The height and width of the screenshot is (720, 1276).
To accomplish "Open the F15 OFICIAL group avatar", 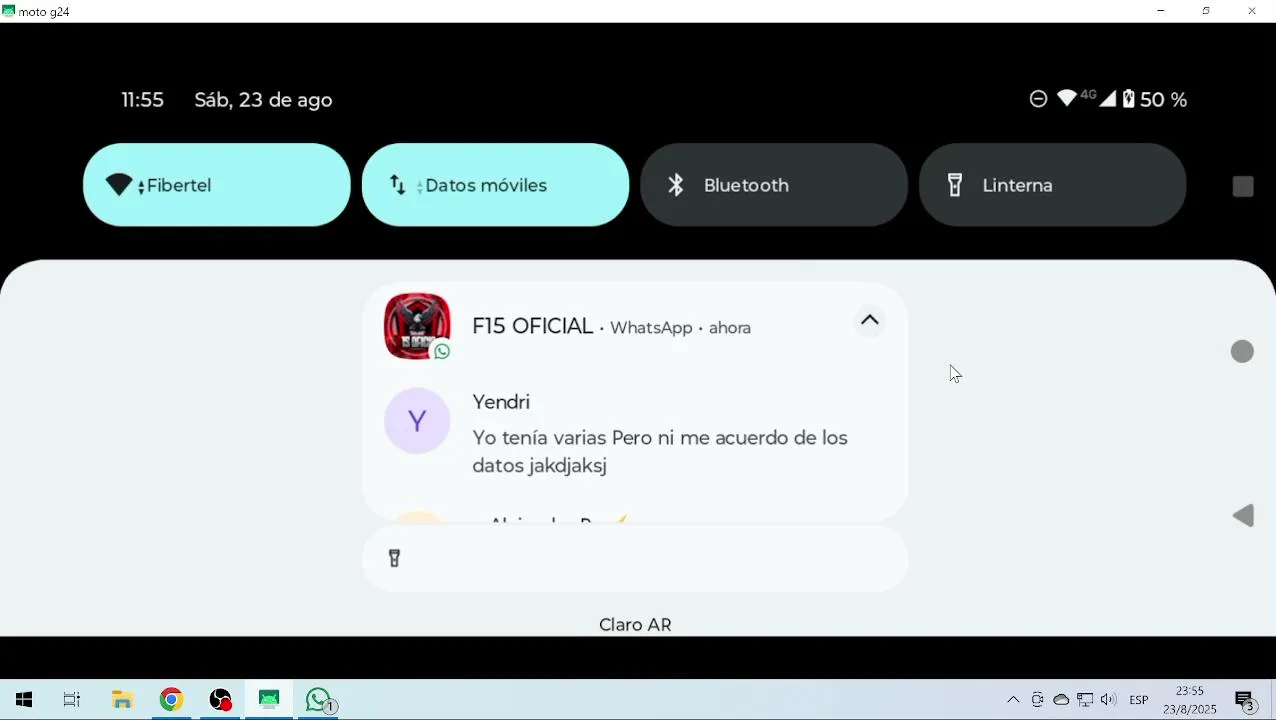I will coord(417,326).
